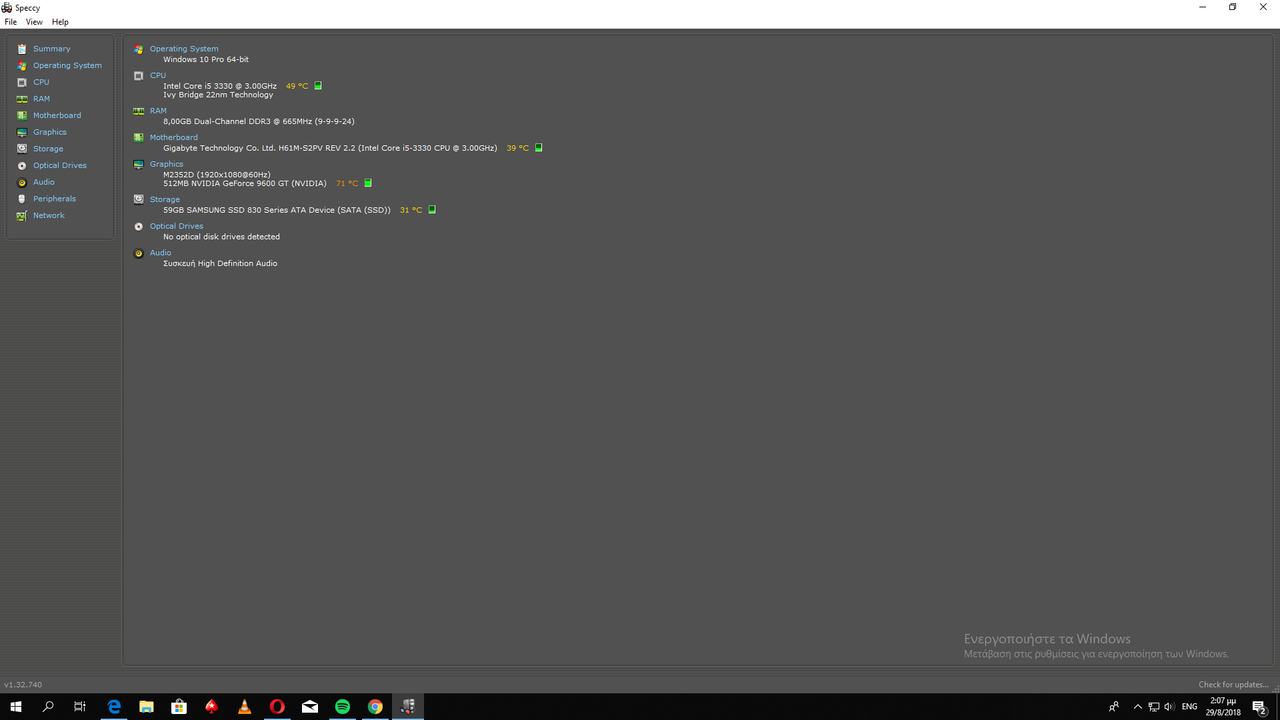Viewport: 1280px width, 720px height.
Task: Click Operating System heading in summary panel
Action: pos(184,49)
